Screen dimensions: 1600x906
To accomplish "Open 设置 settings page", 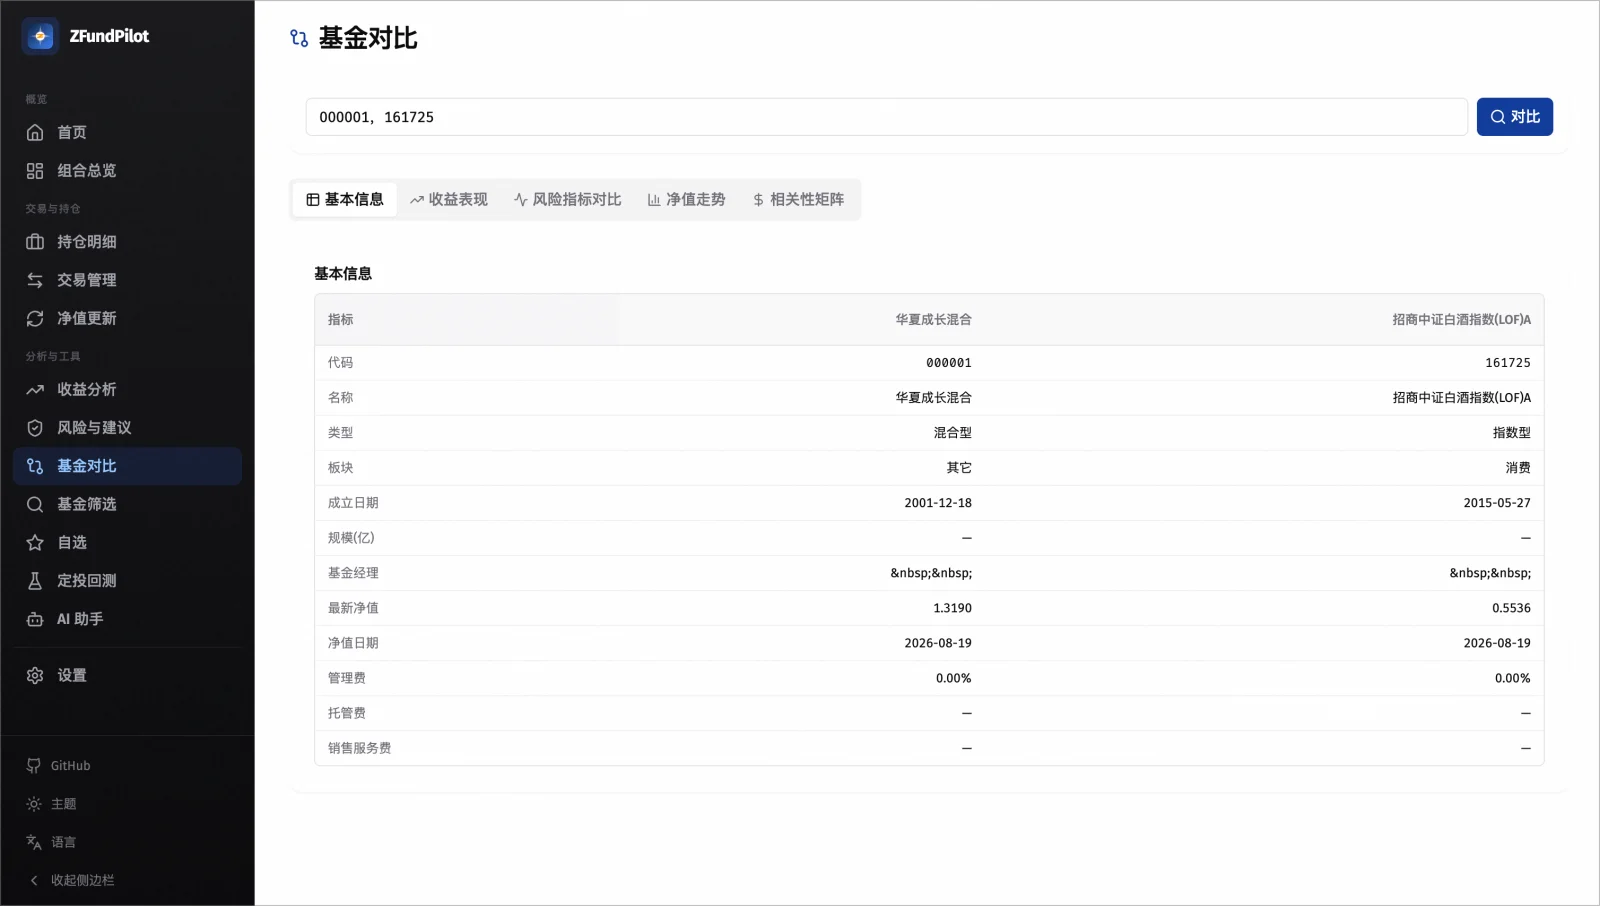I will click(127, 676).
